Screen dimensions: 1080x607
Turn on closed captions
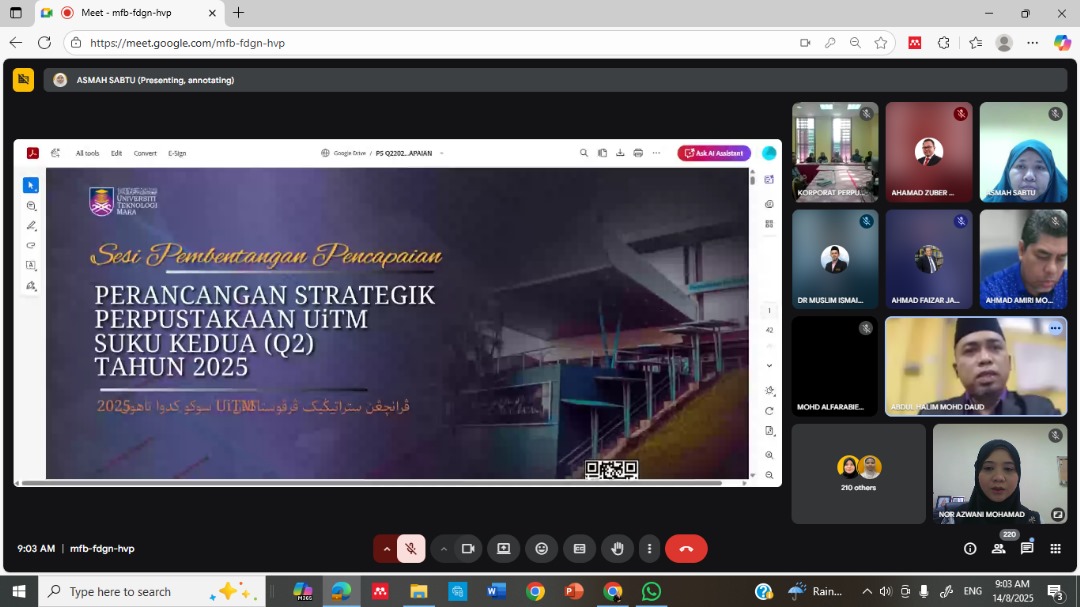click(579, 549)
